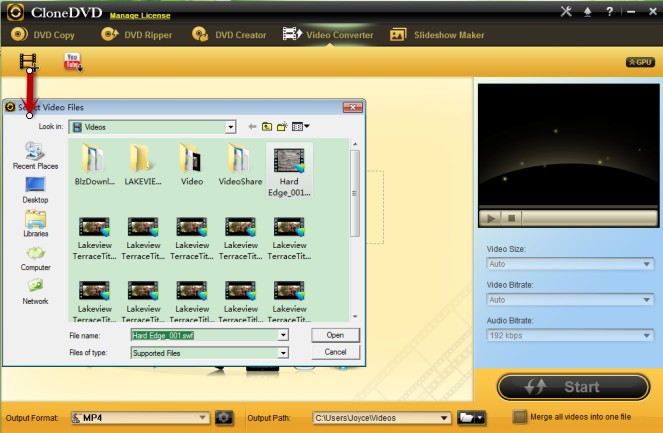Viewport: 663px width, 433px height.
Task: Select the BlzDownl... folder
Action: tap(94, 165)
